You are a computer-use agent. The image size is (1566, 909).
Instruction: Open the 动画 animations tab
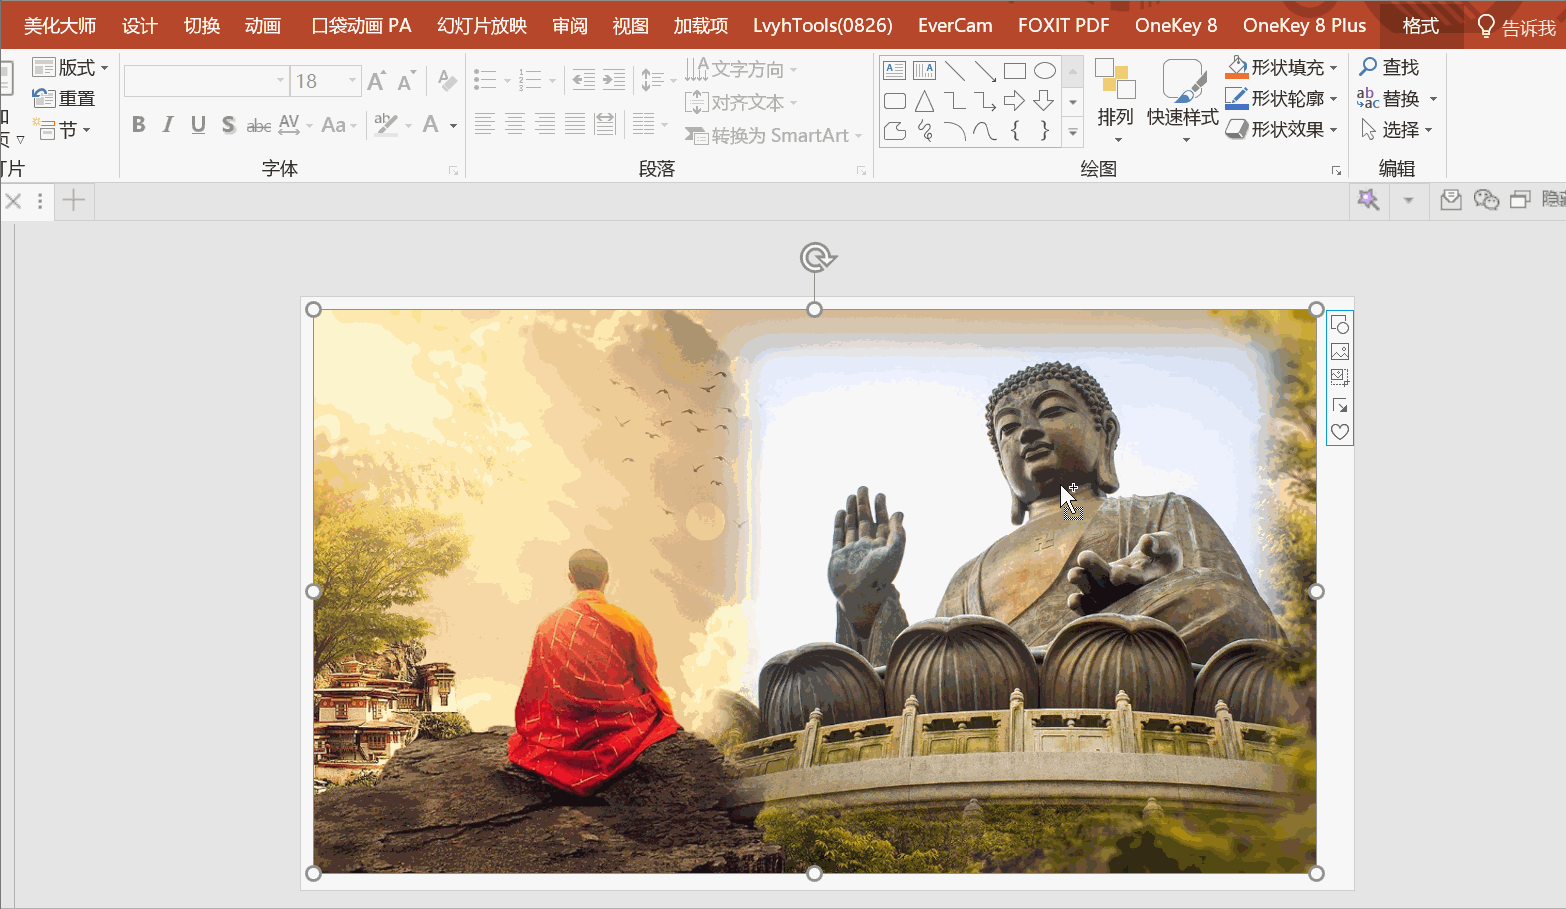tap(263, 26)
